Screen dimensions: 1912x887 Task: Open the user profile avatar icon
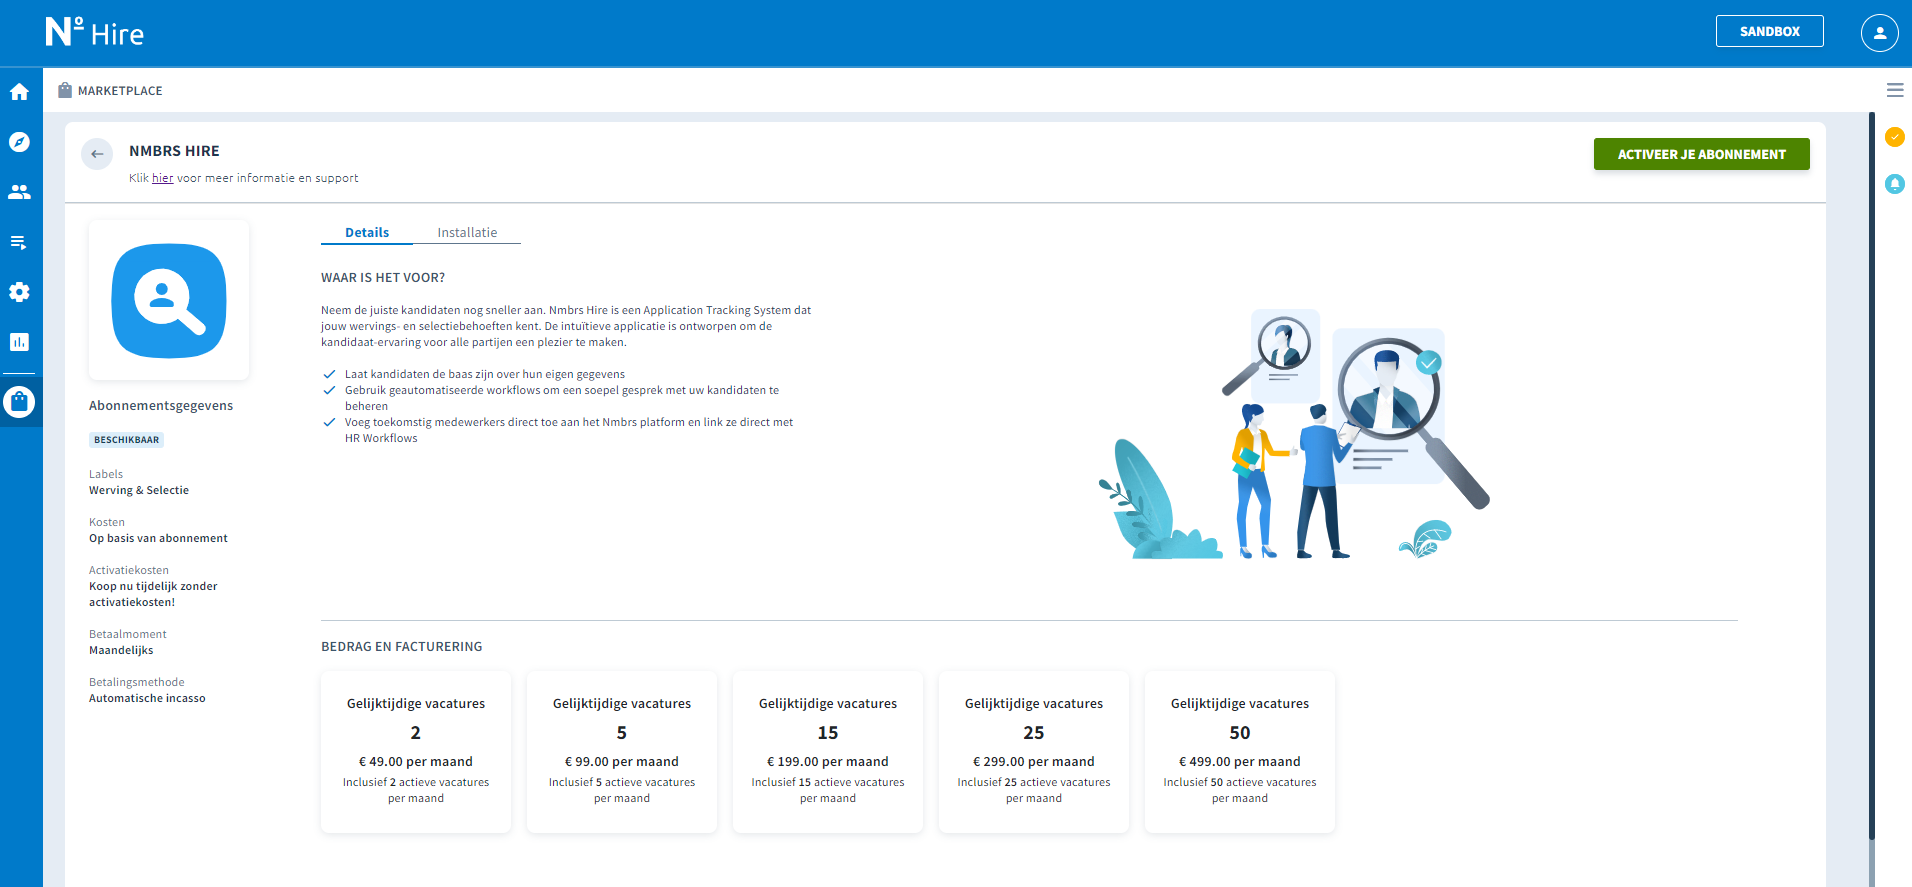click(1879, 32)
